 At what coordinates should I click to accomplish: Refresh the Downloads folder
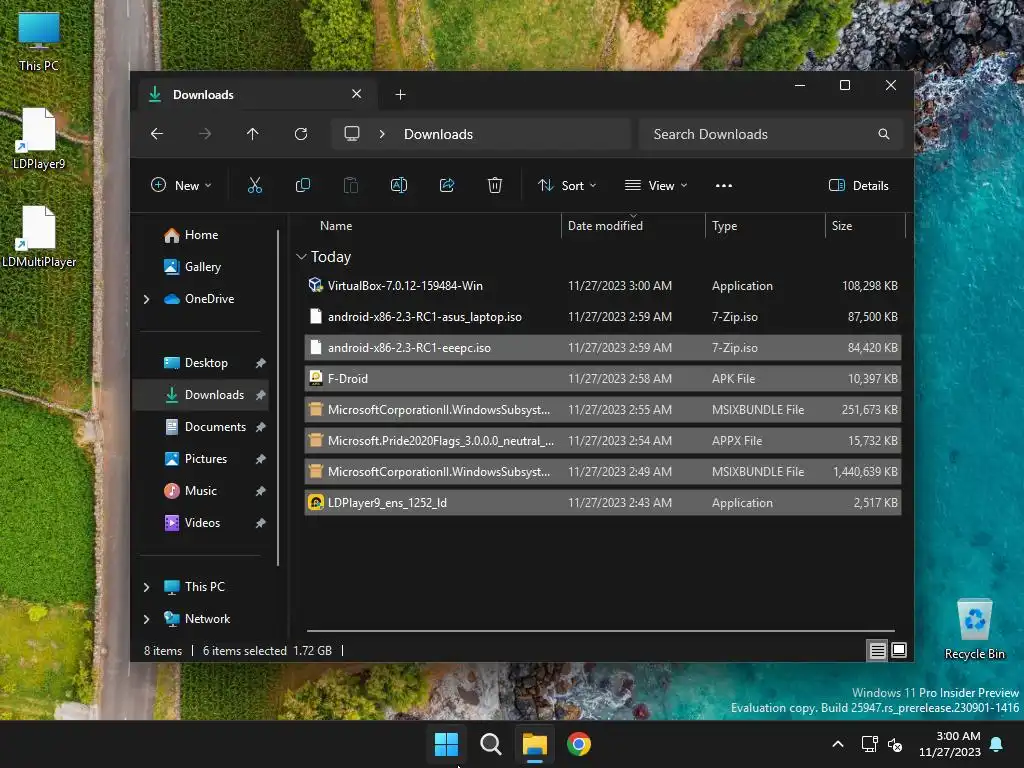click(301, 134)
